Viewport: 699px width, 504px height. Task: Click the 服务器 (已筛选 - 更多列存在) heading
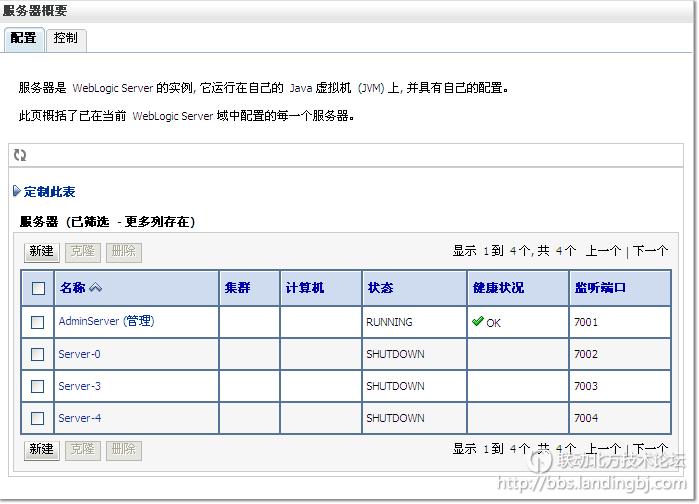tap(107, 221)
